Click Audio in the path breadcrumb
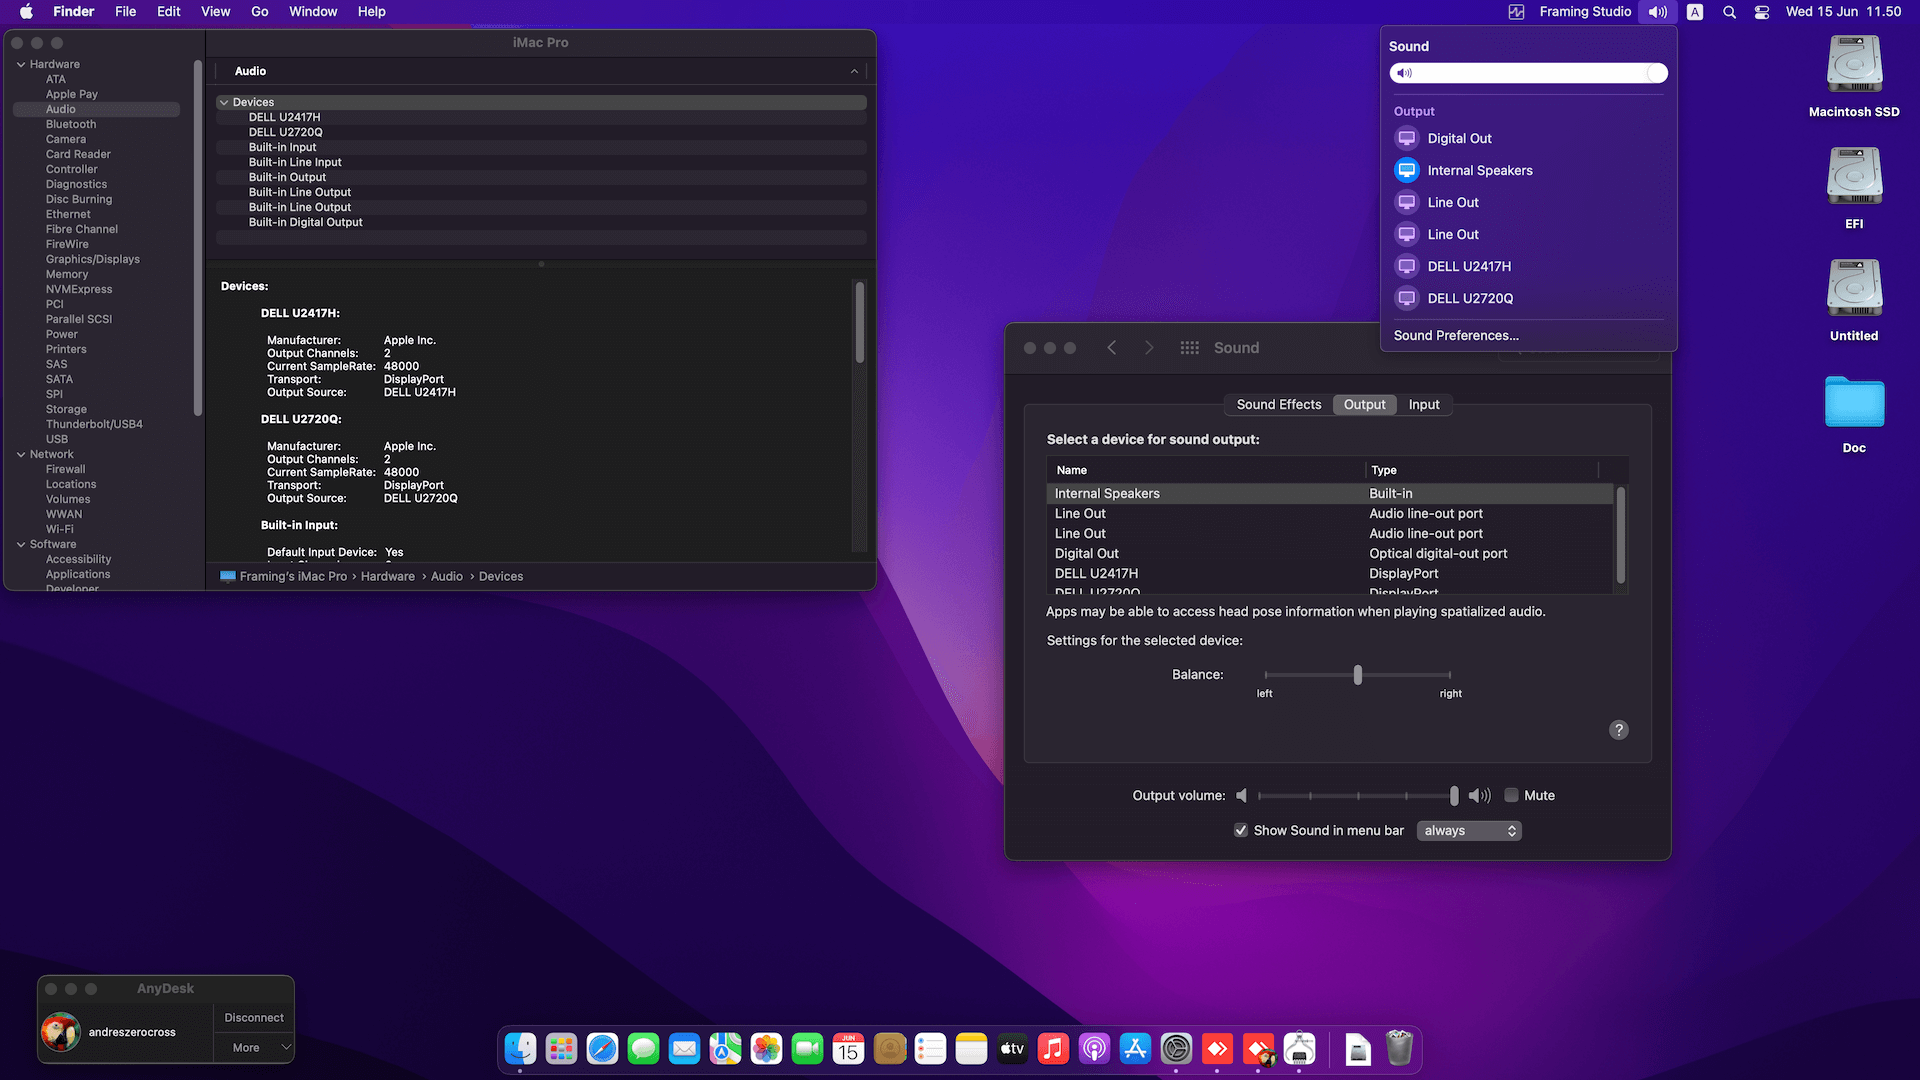Image resolution: width=1920 pixels, height=1080 pixels. 447,577
